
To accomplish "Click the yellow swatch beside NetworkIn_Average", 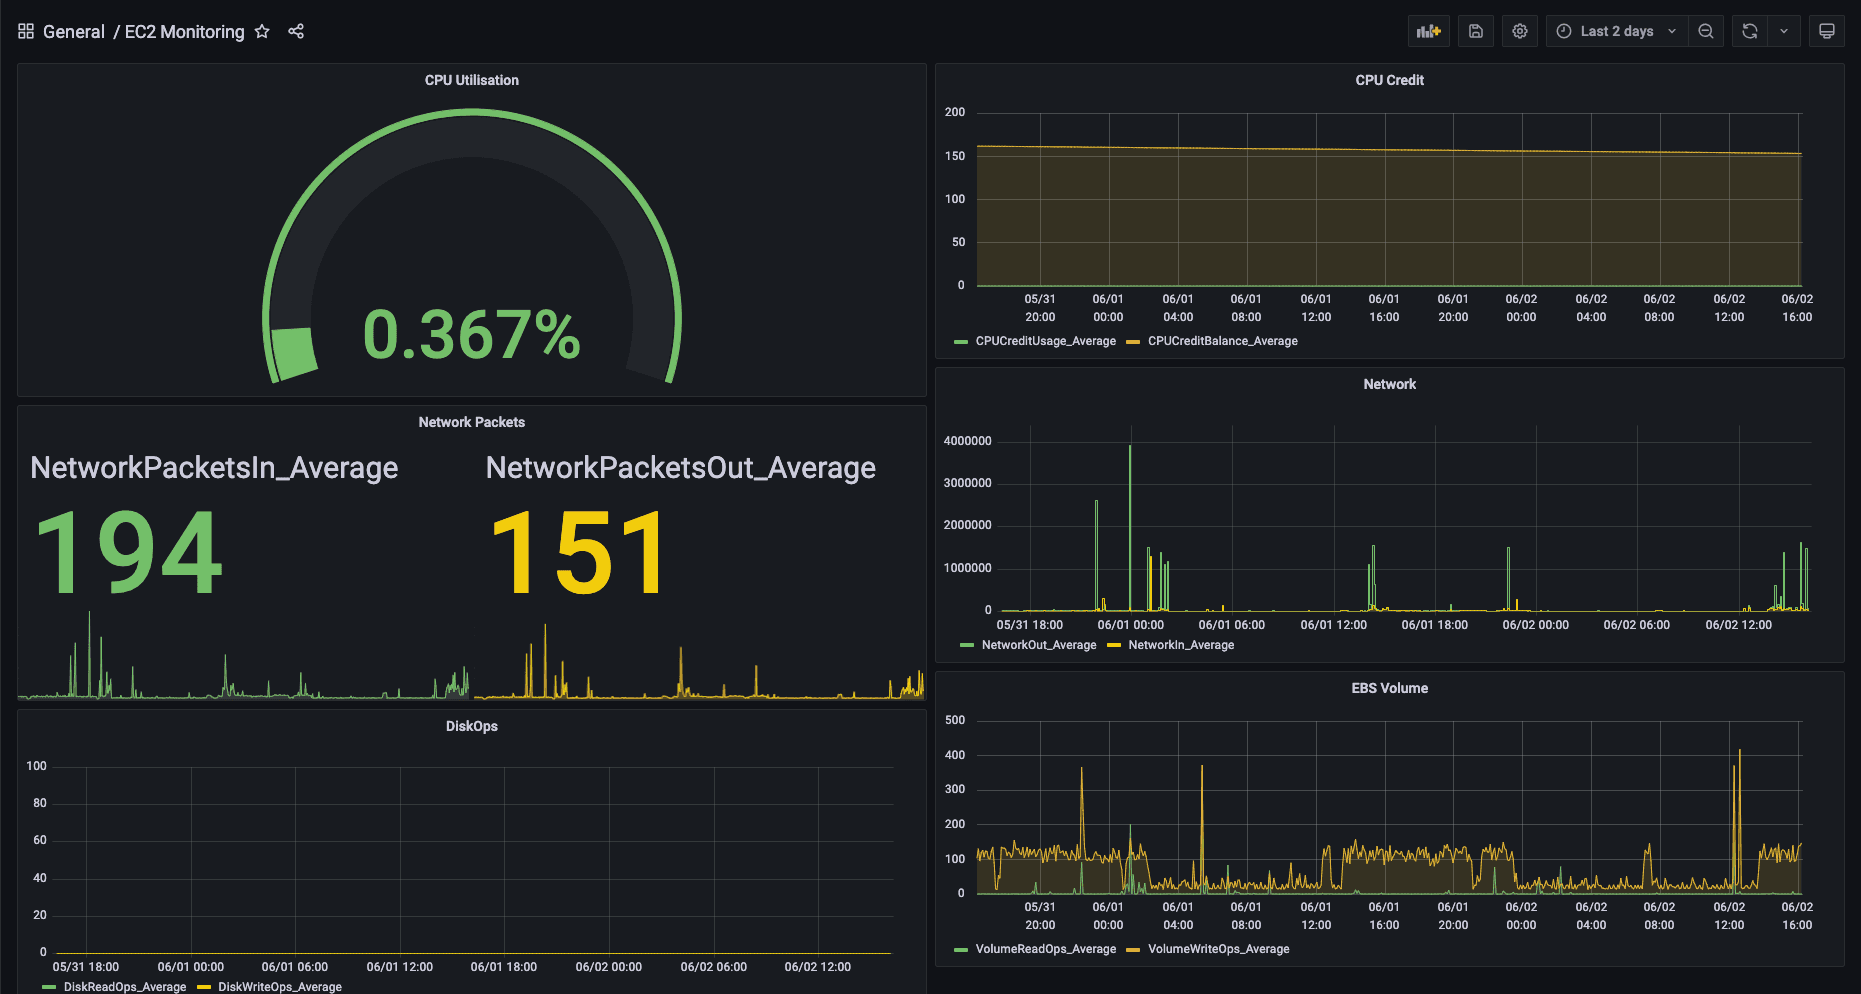I will [x=1113, y=645].
